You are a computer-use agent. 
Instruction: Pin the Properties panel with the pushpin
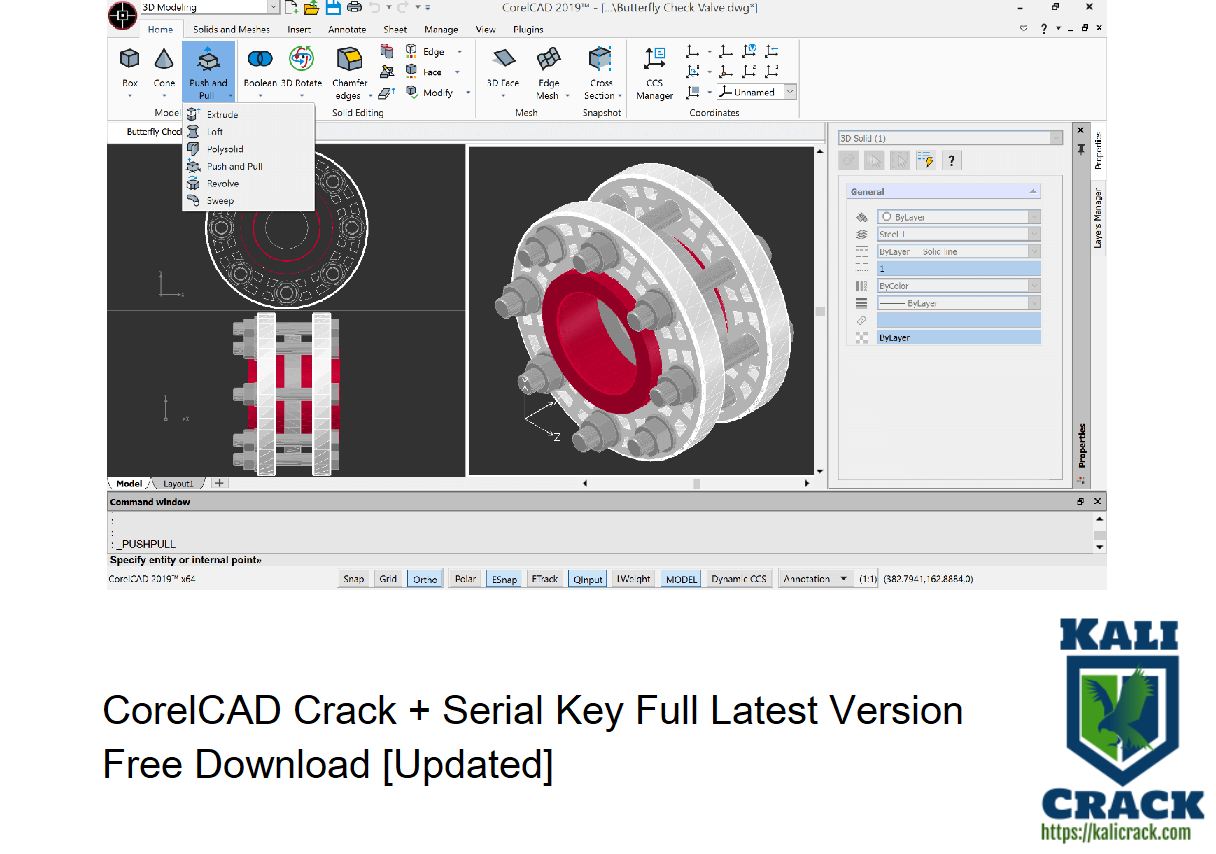coord(1080,148)
